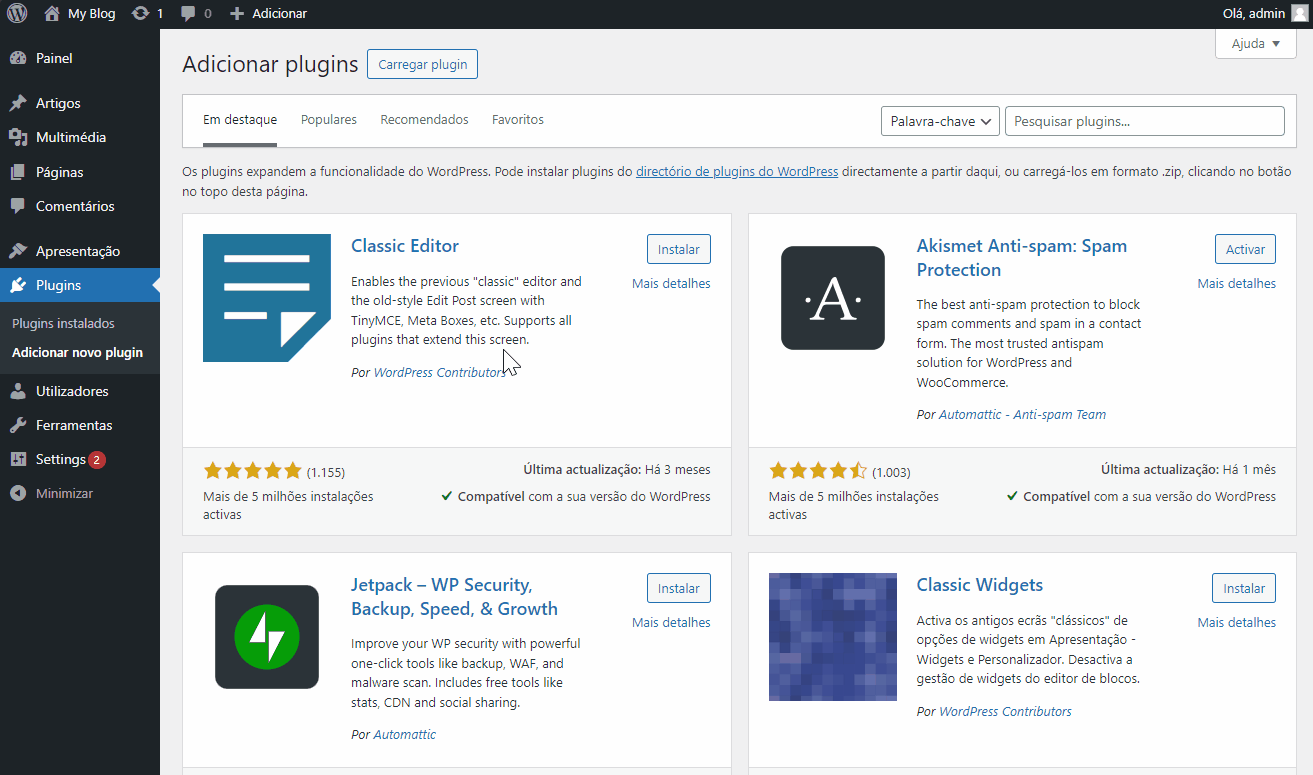Open Automattic - Anti-spam Team author link
The image size is (1313, 775).
pyautogui.click(x=1022, y=414)
